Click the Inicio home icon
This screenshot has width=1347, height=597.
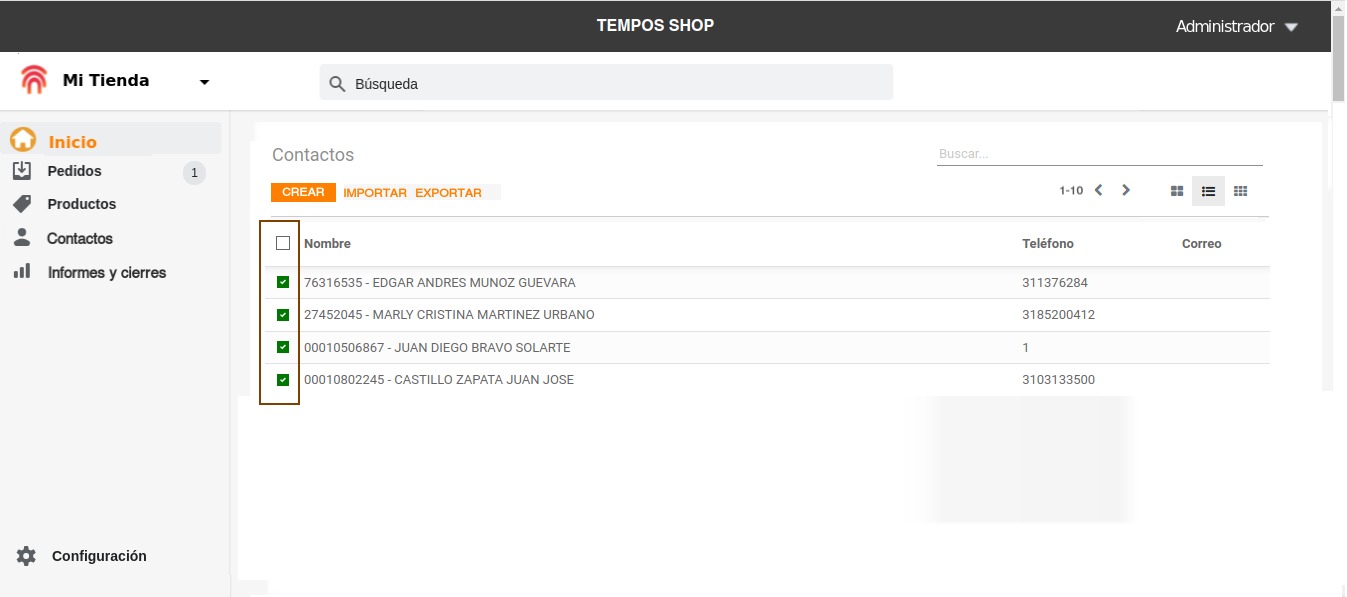click(x=22, y=141)
